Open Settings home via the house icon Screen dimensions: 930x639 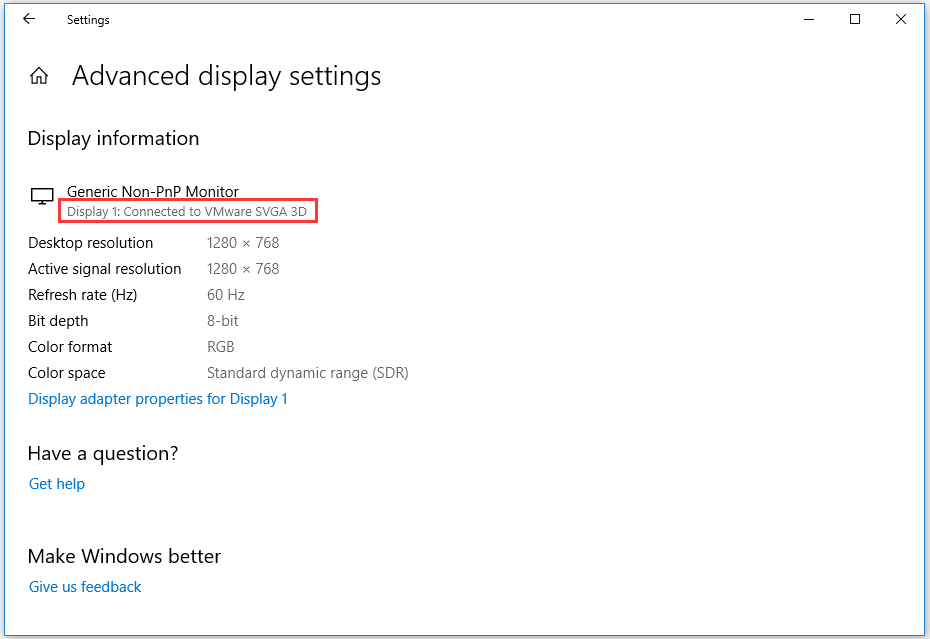39,76
